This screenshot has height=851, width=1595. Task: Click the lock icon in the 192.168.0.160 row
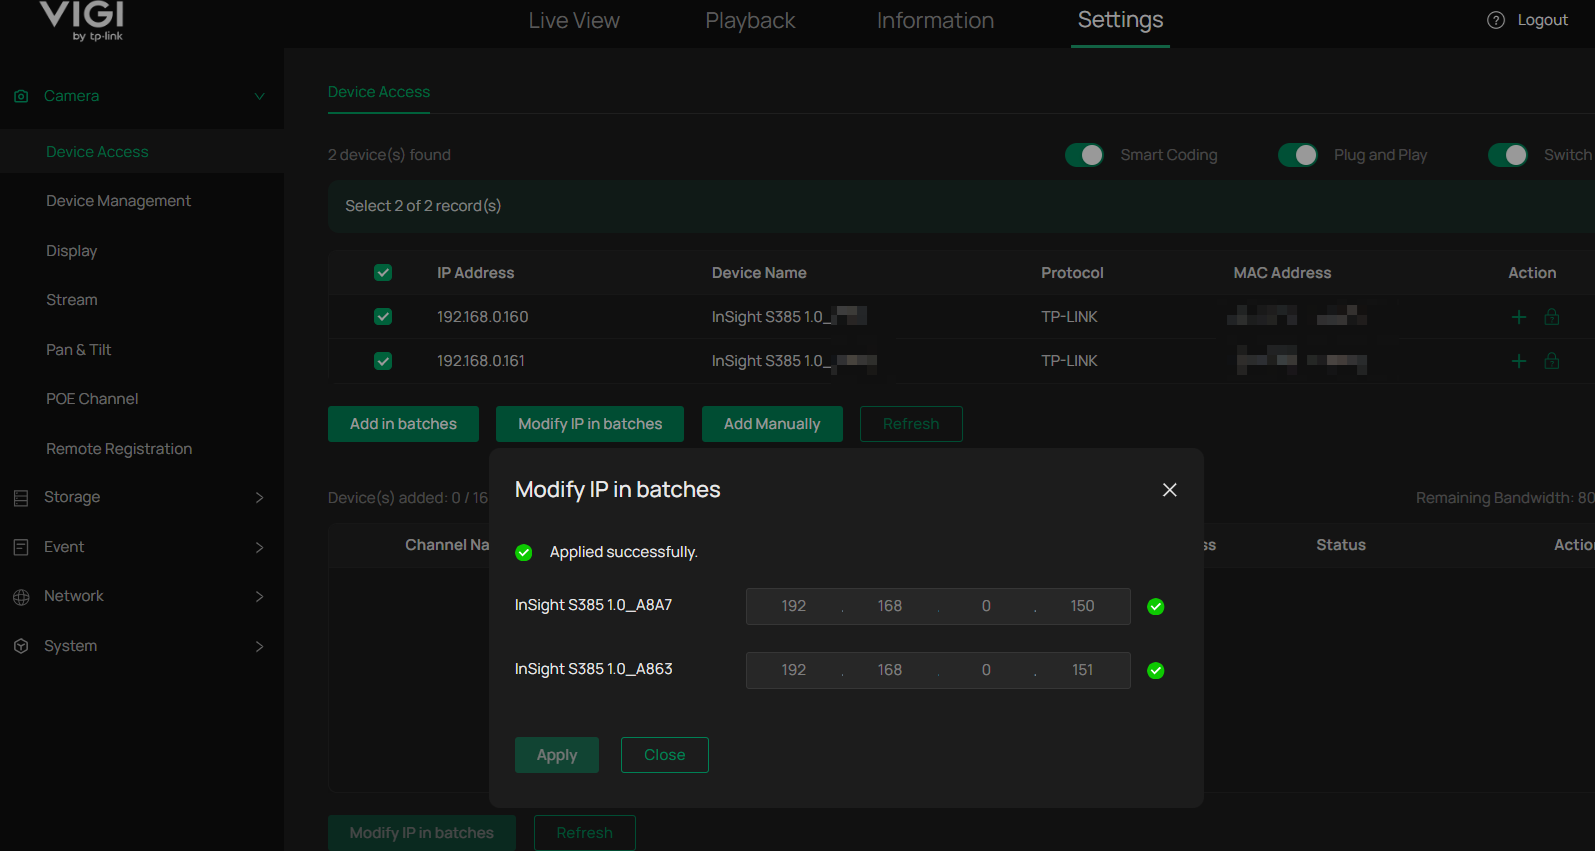pyautogui.click(x=1552, y=317)
